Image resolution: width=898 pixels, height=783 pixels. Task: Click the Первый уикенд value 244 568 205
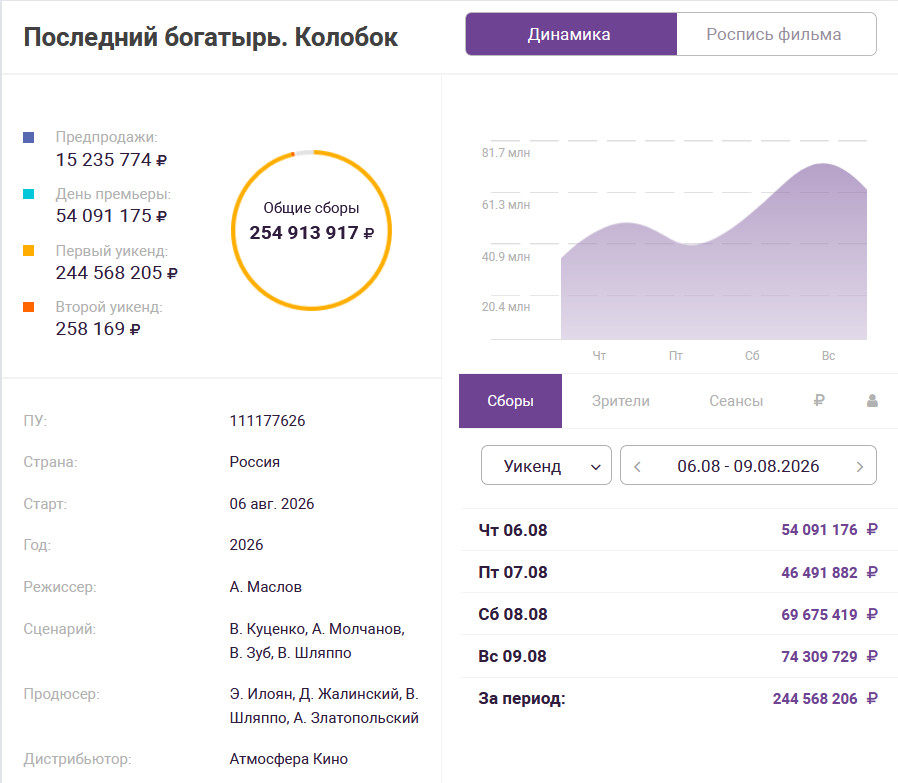click(116, 273)
